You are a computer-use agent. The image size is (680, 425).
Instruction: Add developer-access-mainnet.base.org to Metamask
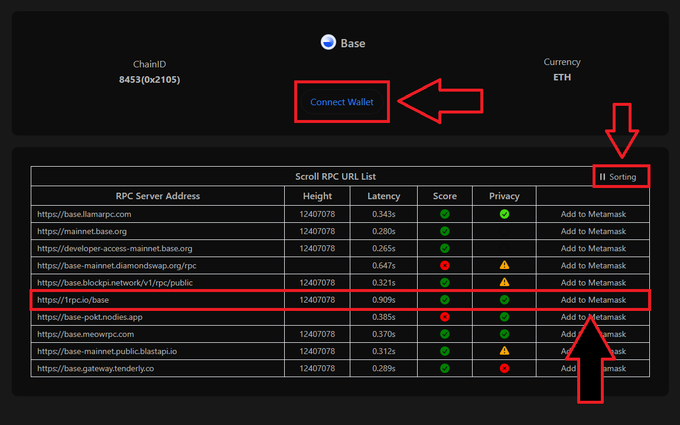tap(593, 248)
